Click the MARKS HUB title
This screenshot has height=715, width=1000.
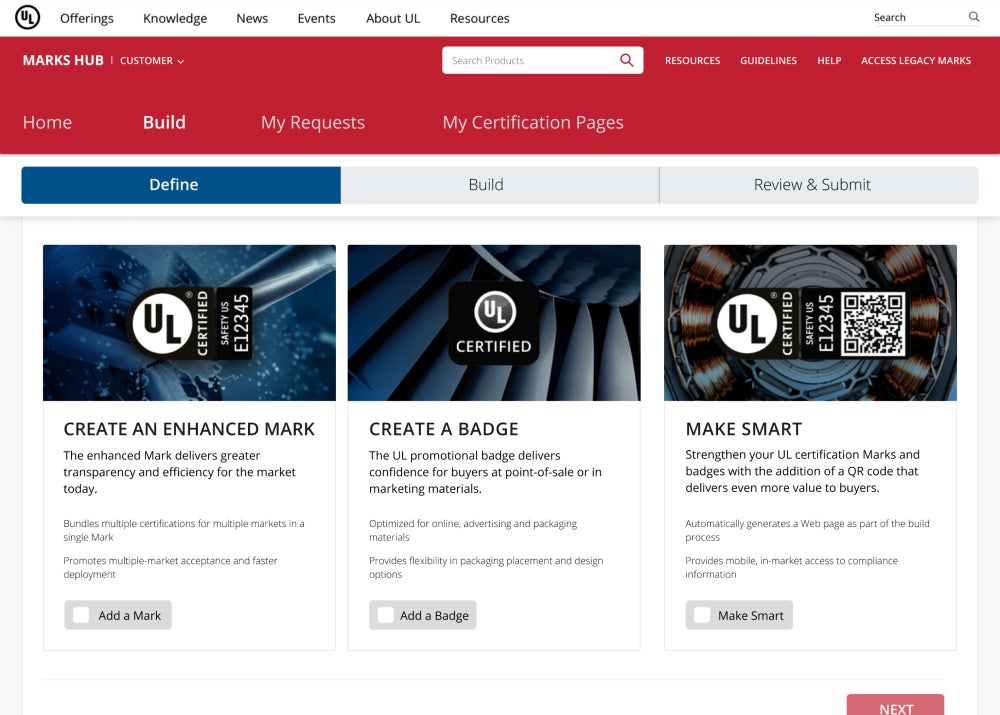pyautogui.click(x=63, y=60)
